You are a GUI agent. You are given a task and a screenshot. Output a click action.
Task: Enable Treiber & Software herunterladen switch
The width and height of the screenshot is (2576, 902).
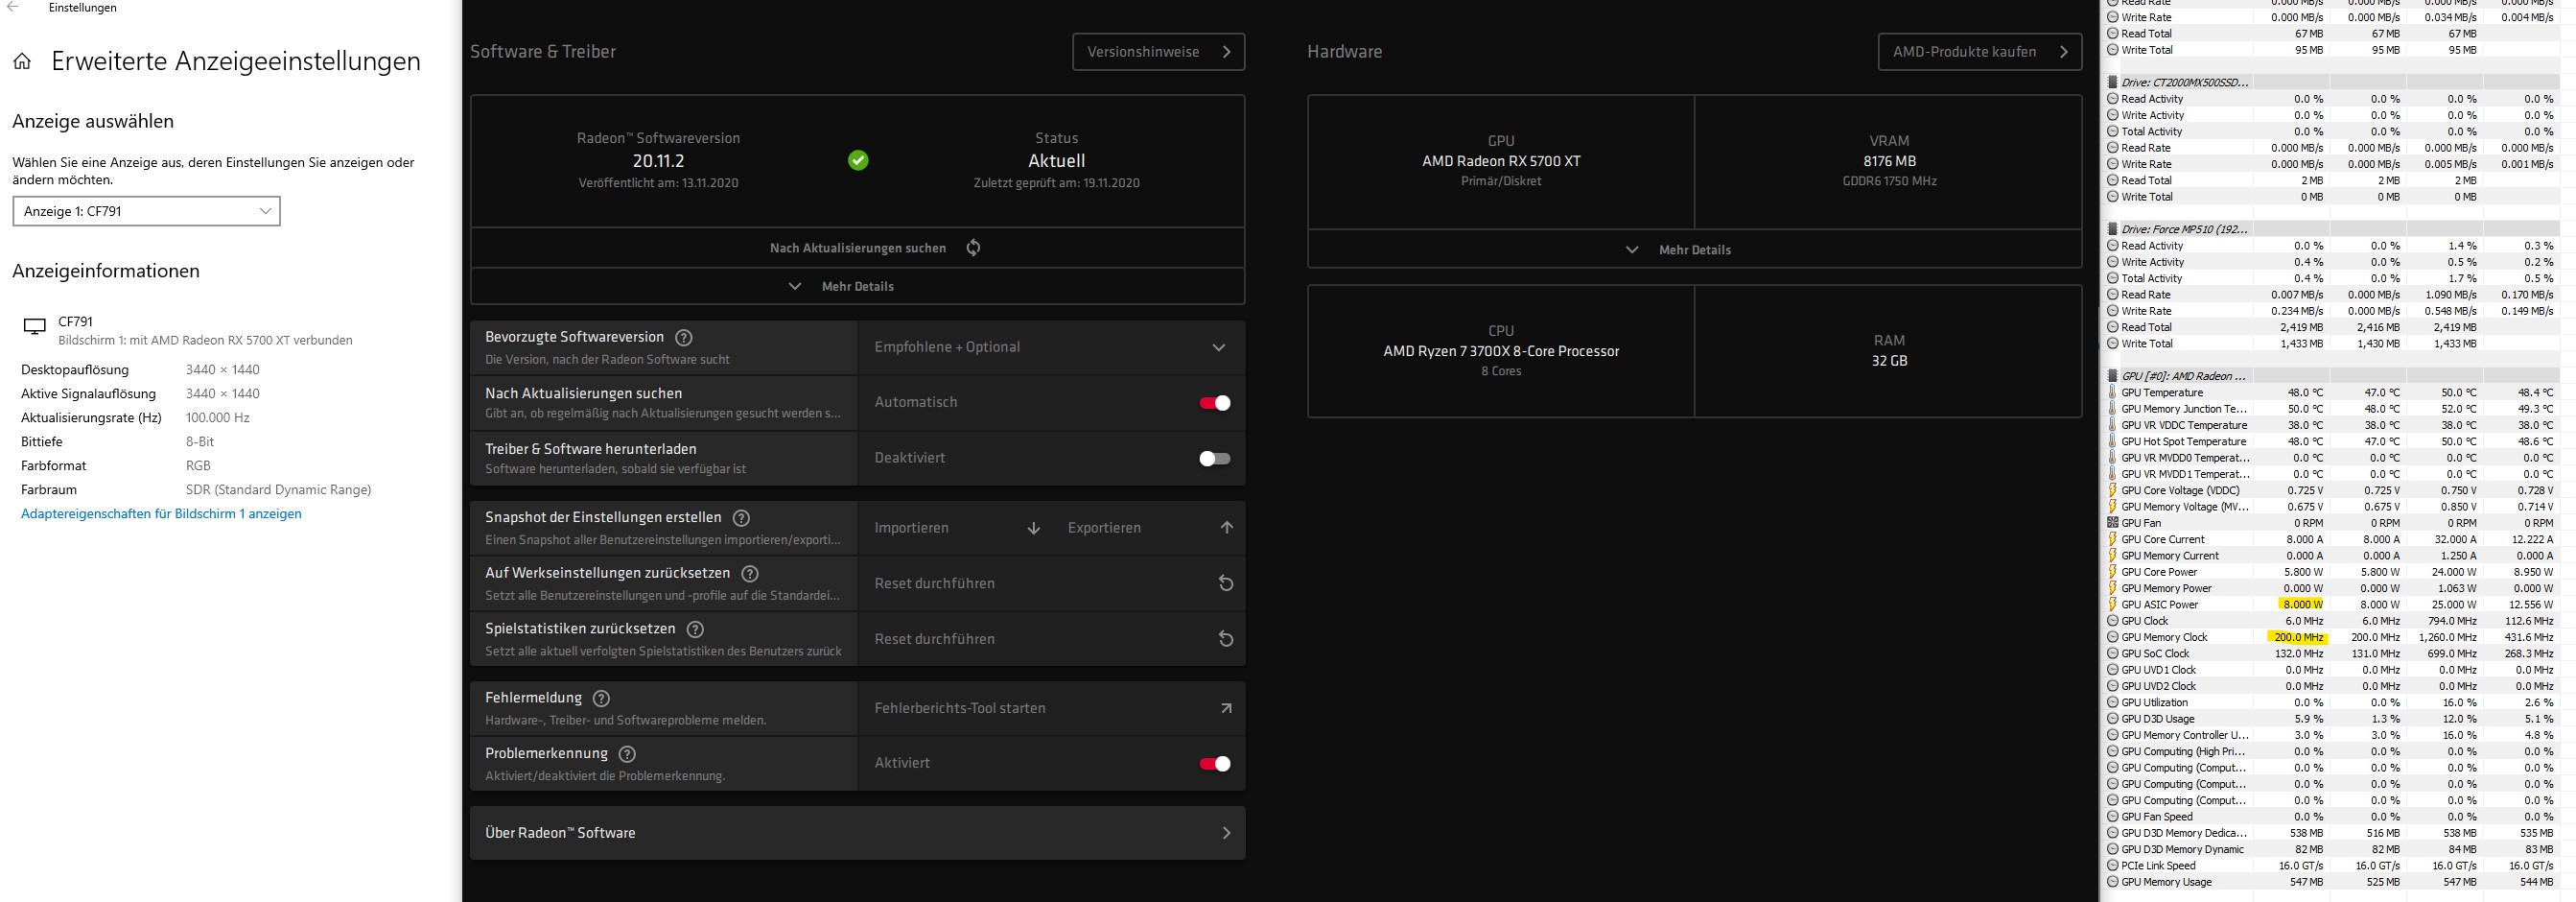tap(1215, 459)
